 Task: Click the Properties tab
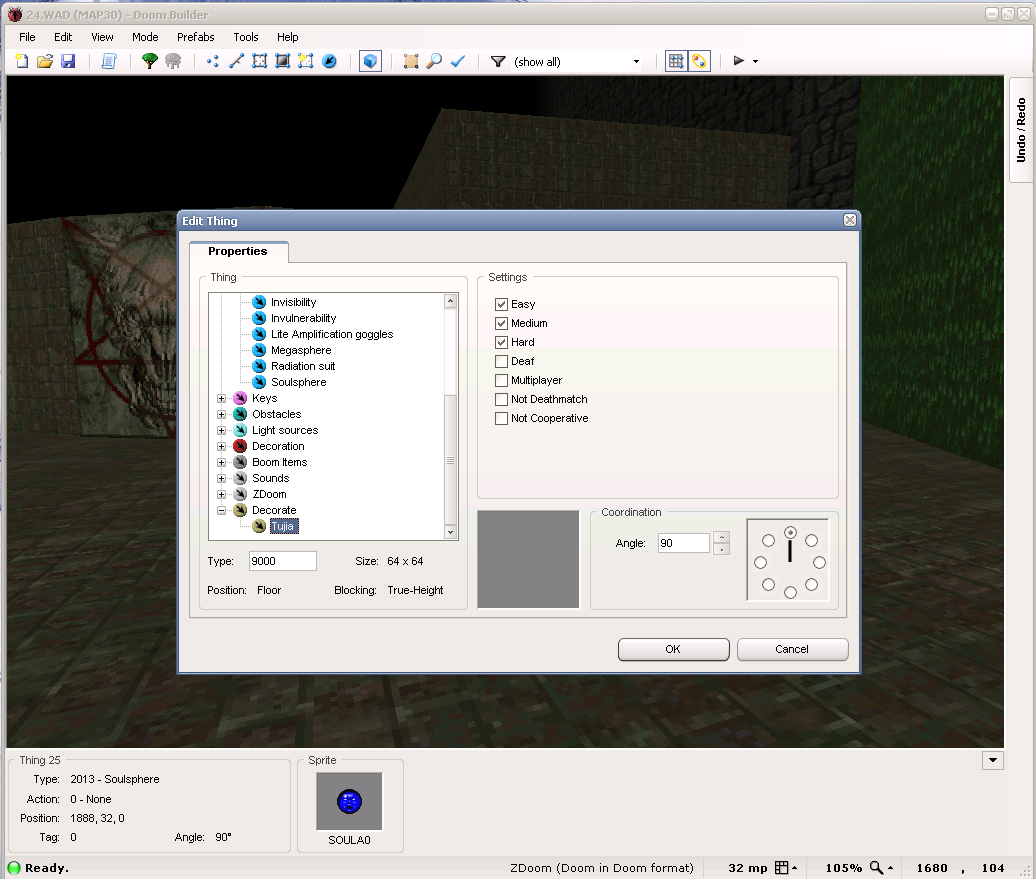pyautogui.click(x=238, y=251)
